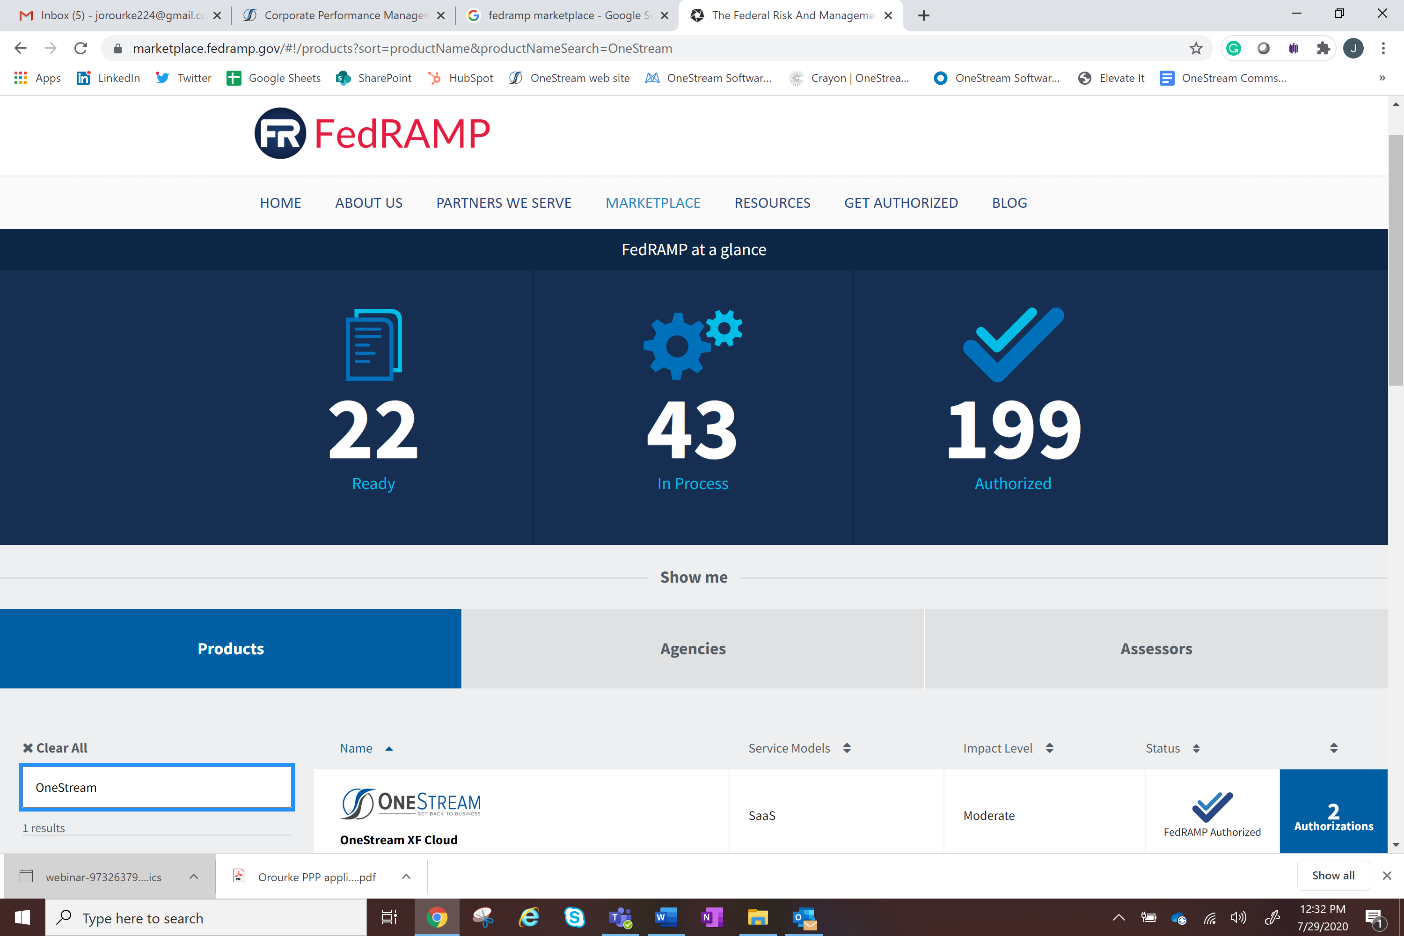
Task: Open the Grammarly extension icon
Action: pos(1234,48)
